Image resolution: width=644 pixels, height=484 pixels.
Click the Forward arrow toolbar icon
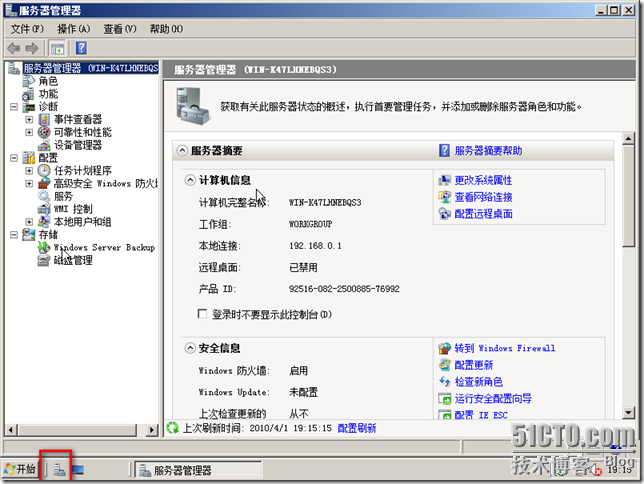pos(32,48)
